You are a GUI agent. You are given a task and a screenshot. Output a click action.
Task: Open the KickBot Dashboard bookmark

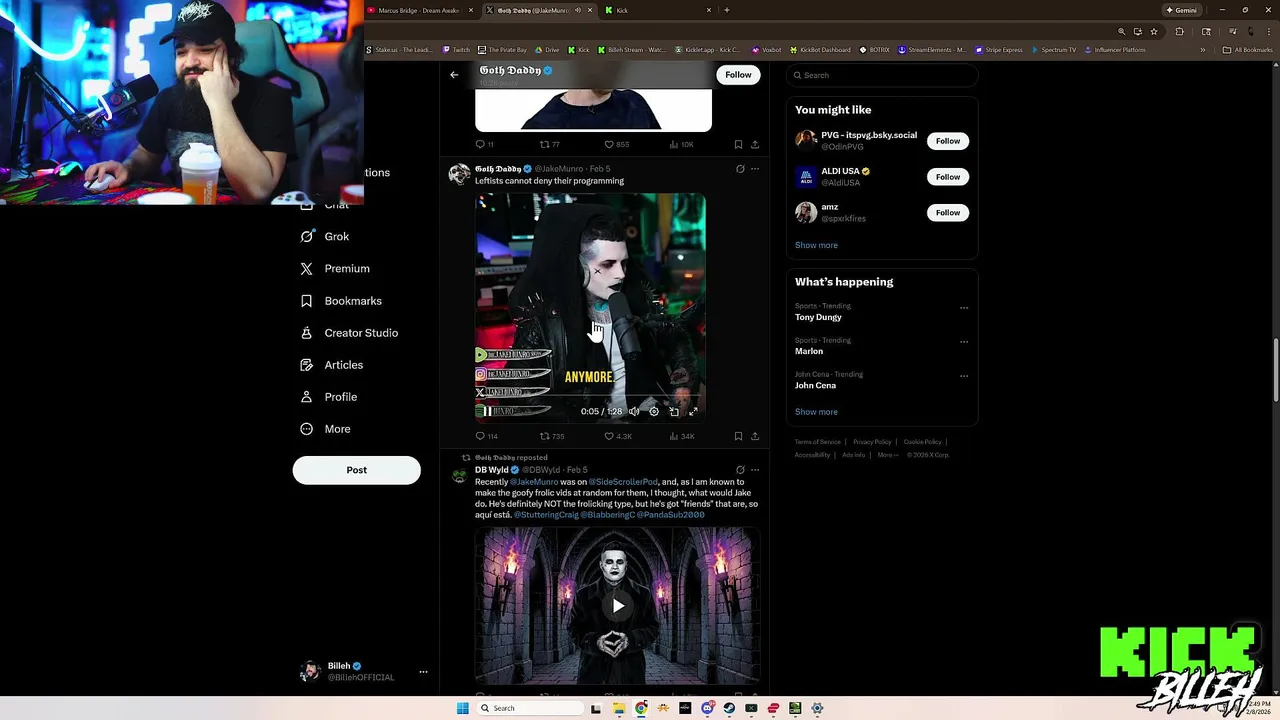(820, 50)
